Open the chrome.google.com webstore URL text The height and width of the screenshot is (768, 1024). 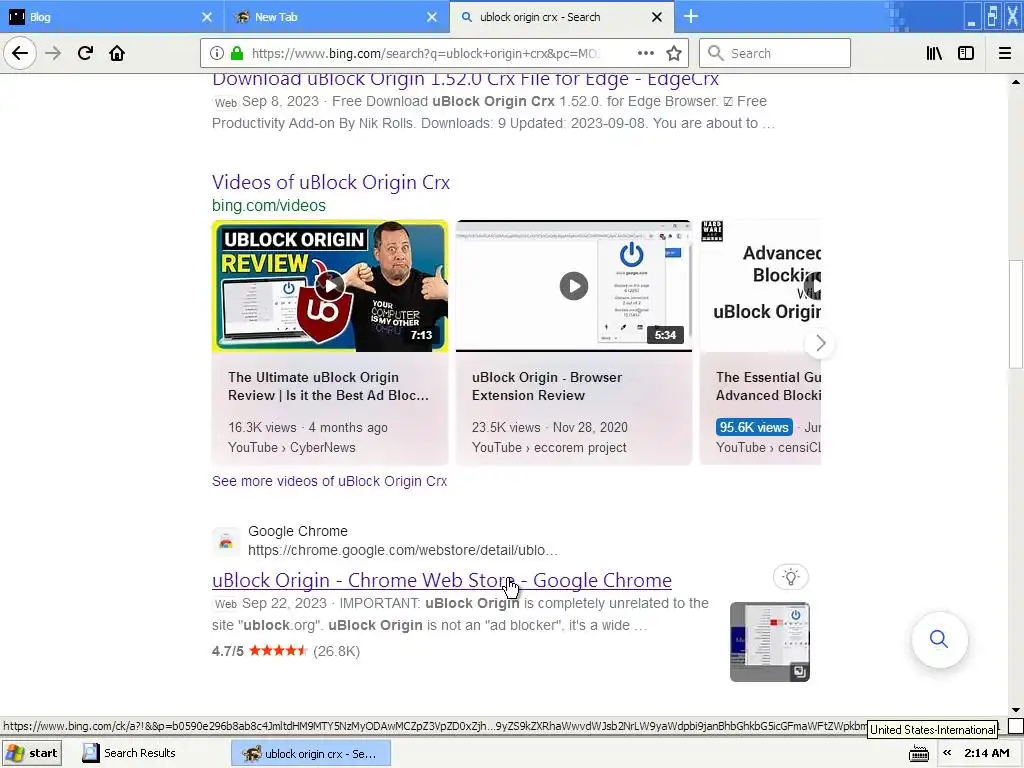(x=403, y=551)
